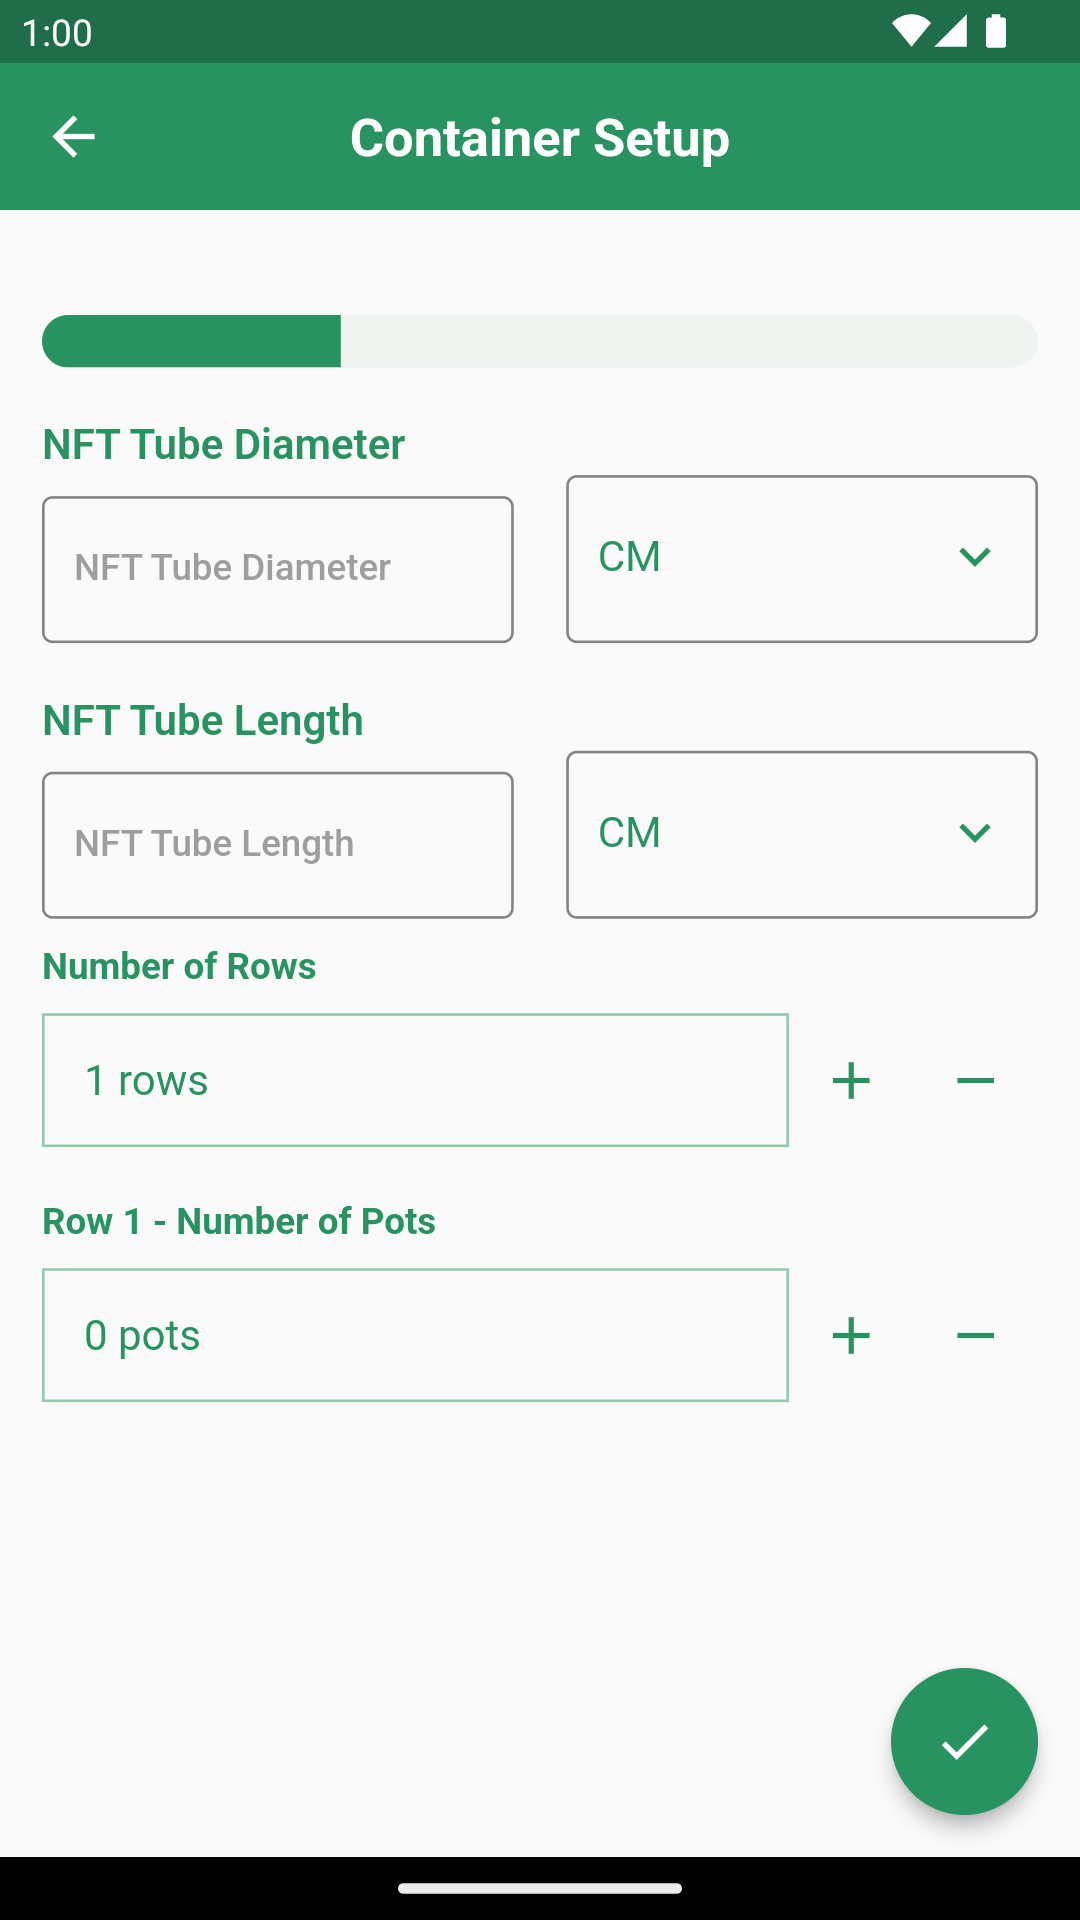Expand the diameter CM chevron arrow
Viewport: 1080px width, 1920px height.
coord(974,557)
